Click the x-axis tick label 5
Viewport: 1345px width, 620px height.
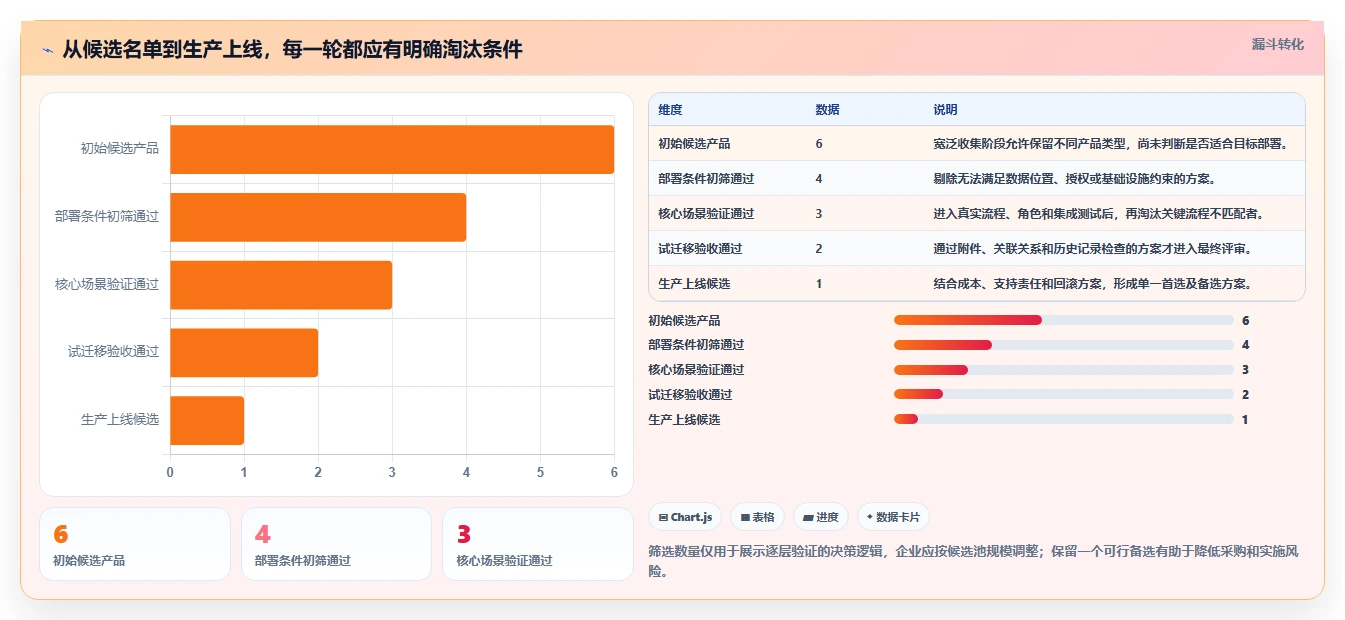[540, 472]
